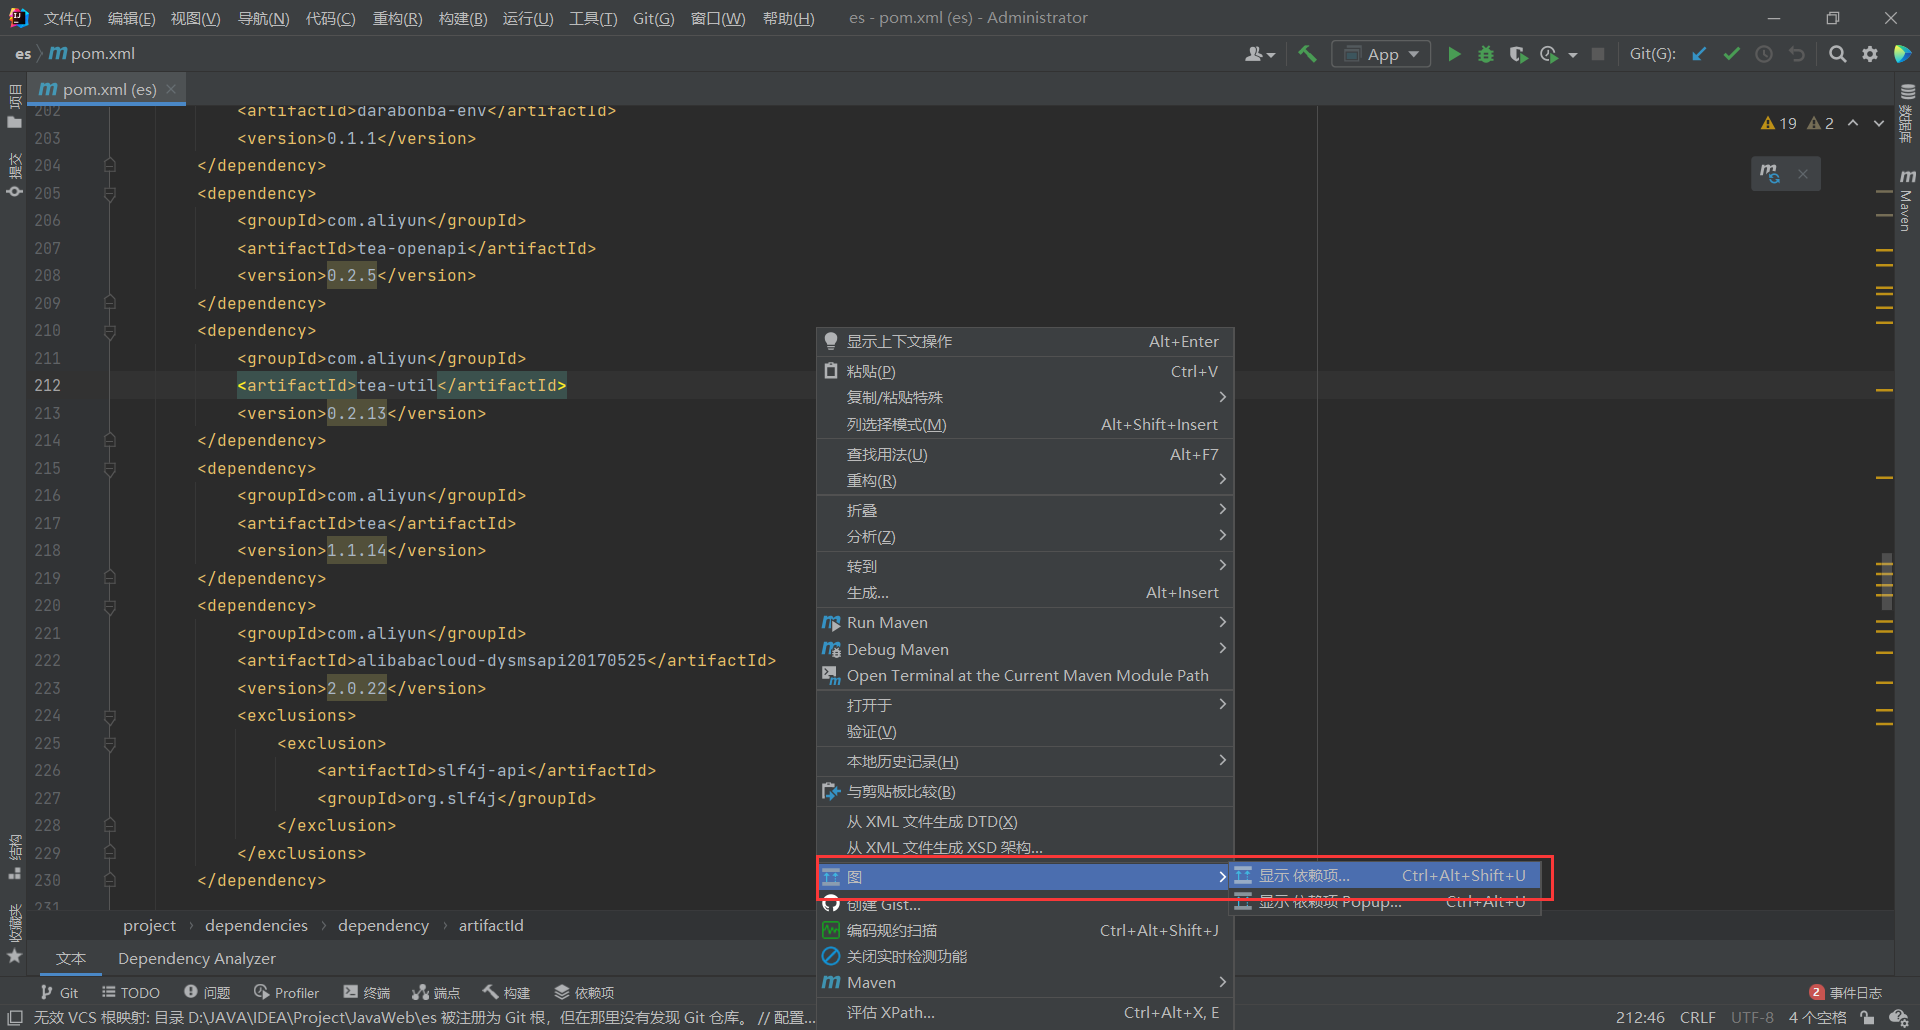
Task: Expand the 折叠 submenu
Action: coord(1025,510)
